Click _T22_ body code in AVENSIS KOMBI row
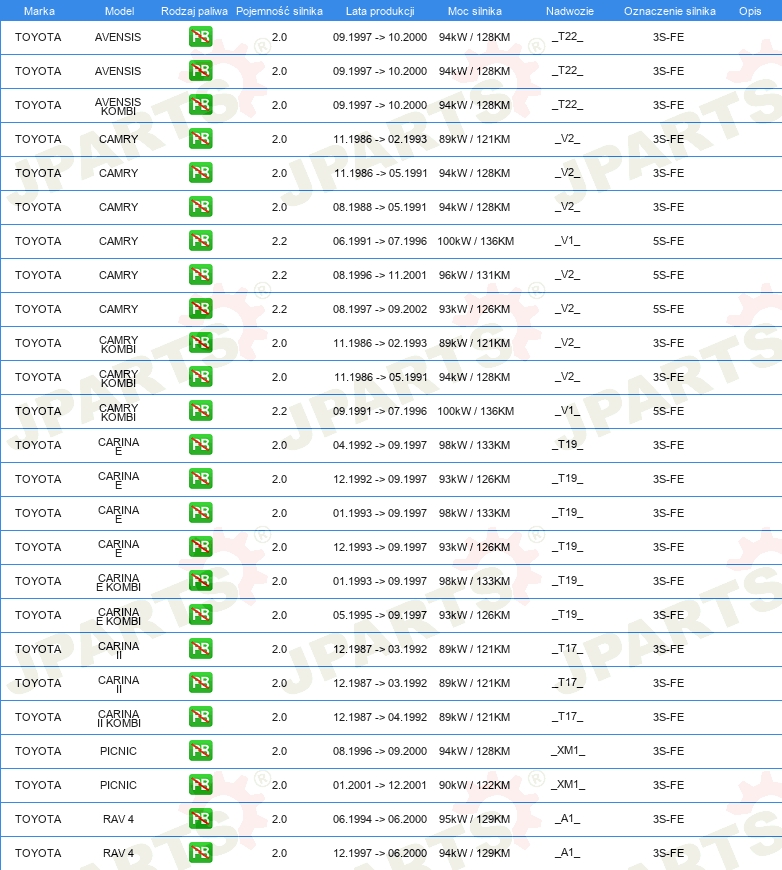 (x=567, y=105)
